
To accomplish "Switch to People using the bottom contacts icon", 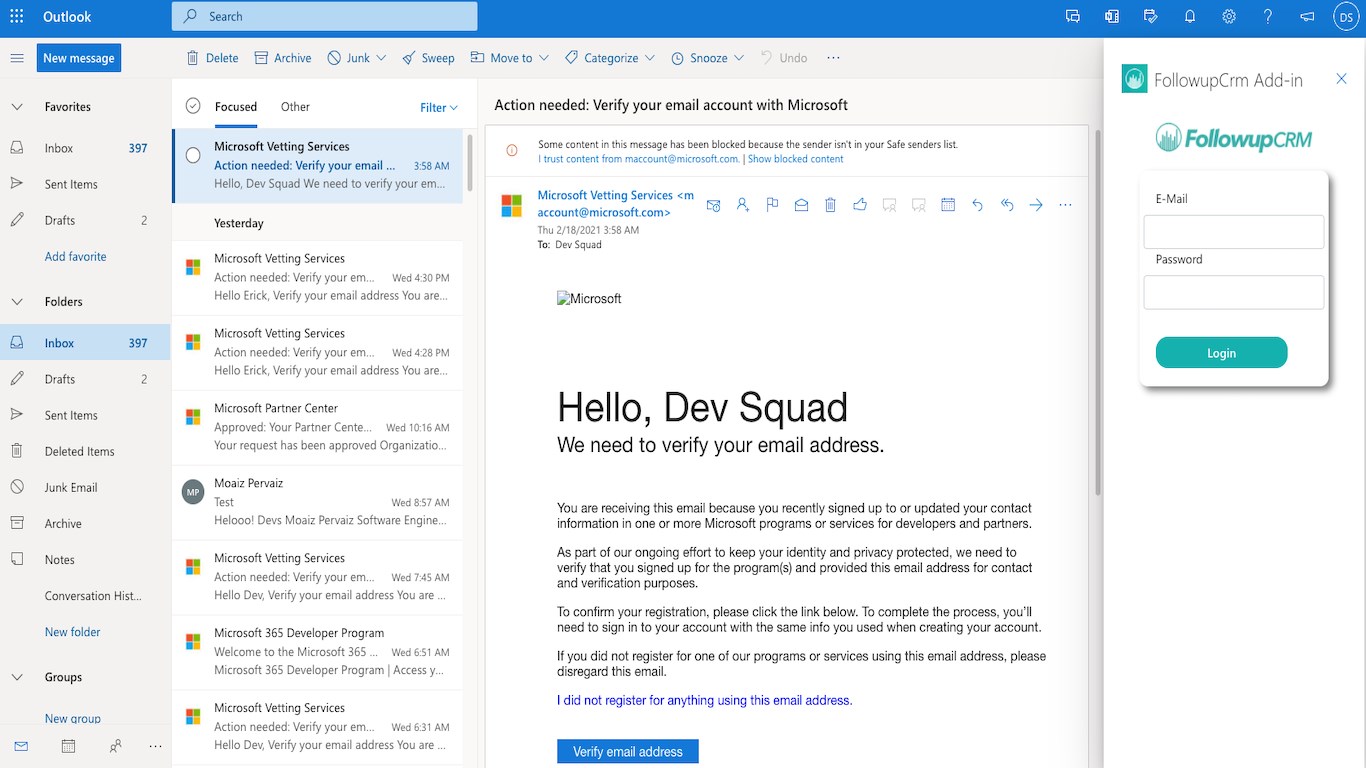I will (x=115, y=746).
